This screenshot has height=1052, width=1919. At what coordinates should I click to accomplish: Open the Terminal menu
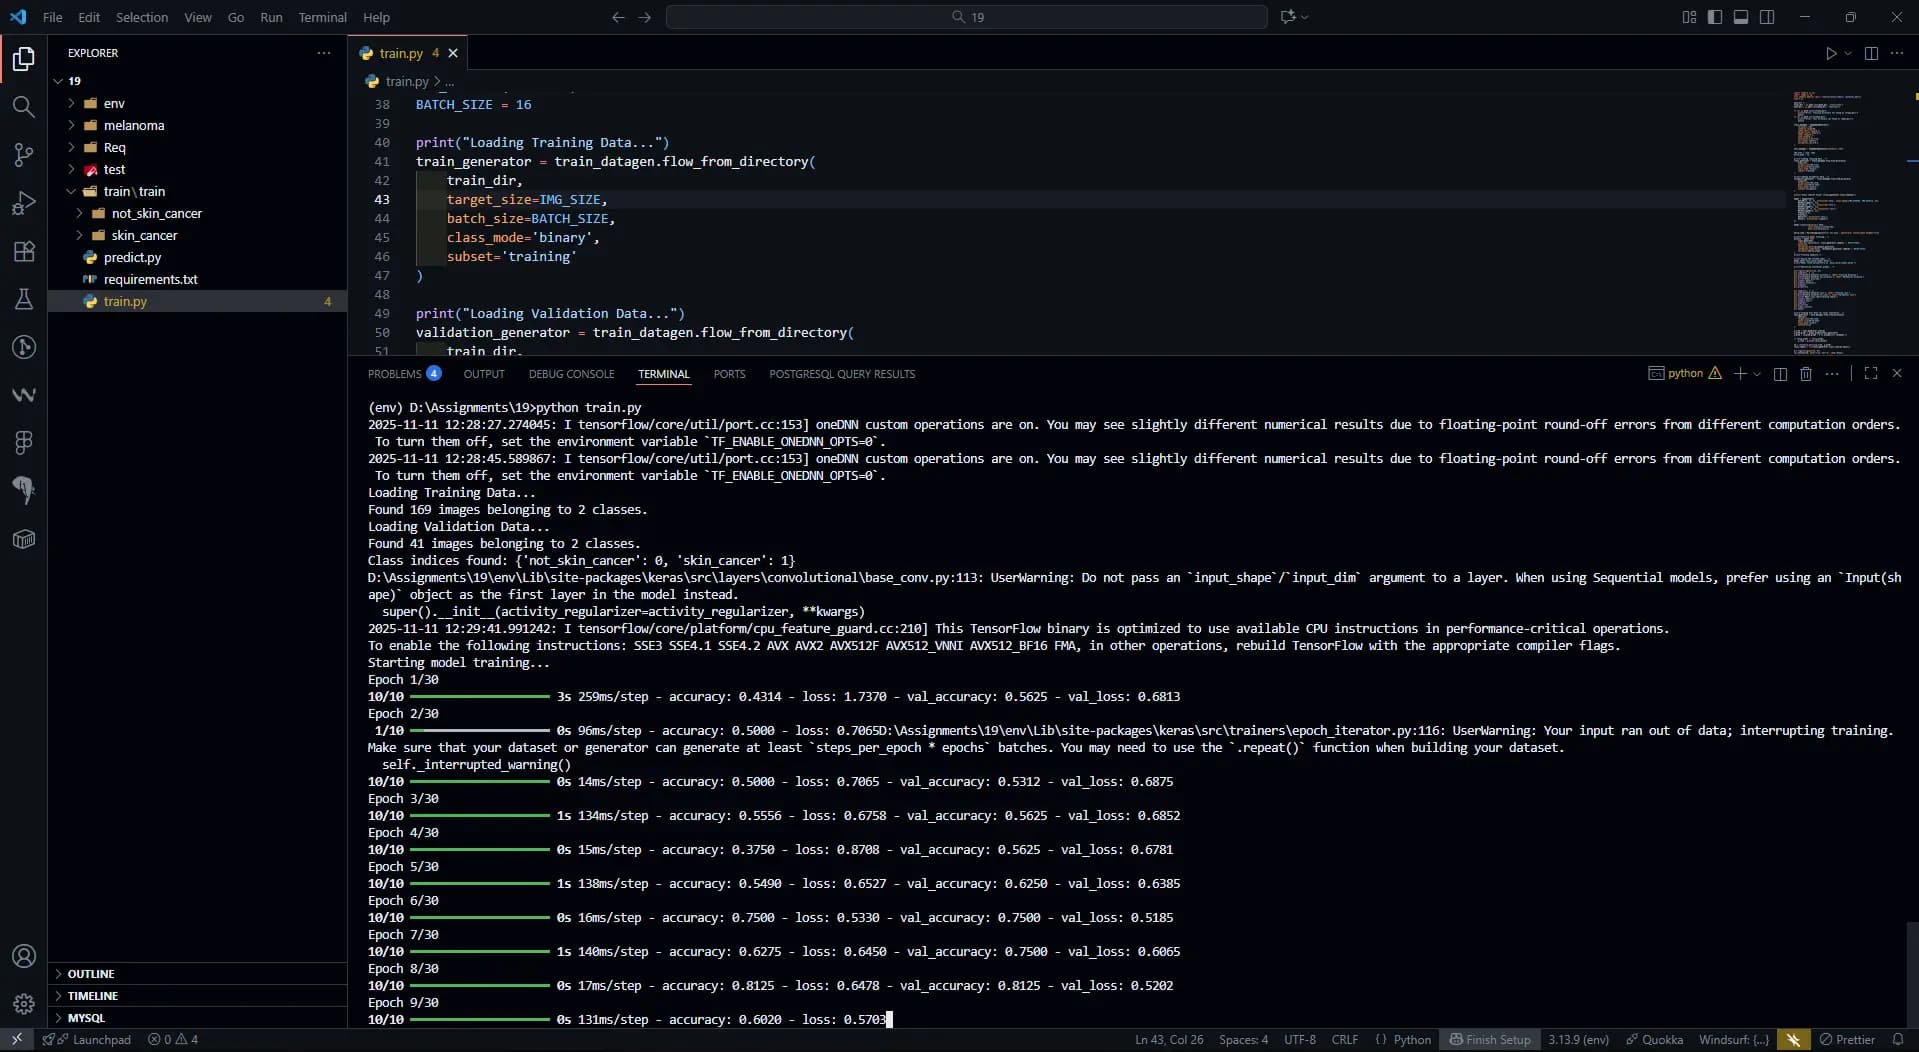[322, 17]
